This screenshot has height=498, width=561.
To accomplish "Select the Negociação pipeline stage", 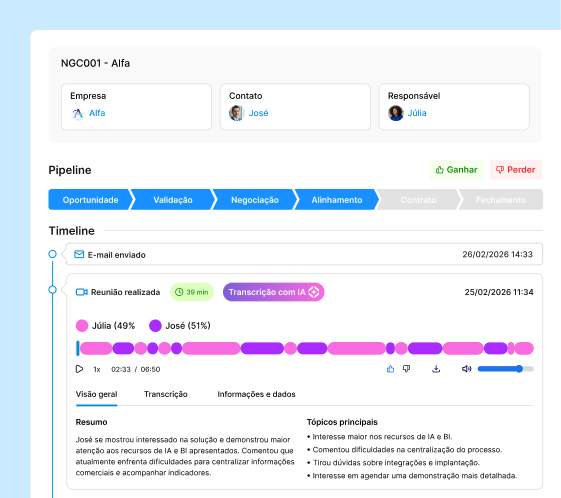I will click(255, 200).
